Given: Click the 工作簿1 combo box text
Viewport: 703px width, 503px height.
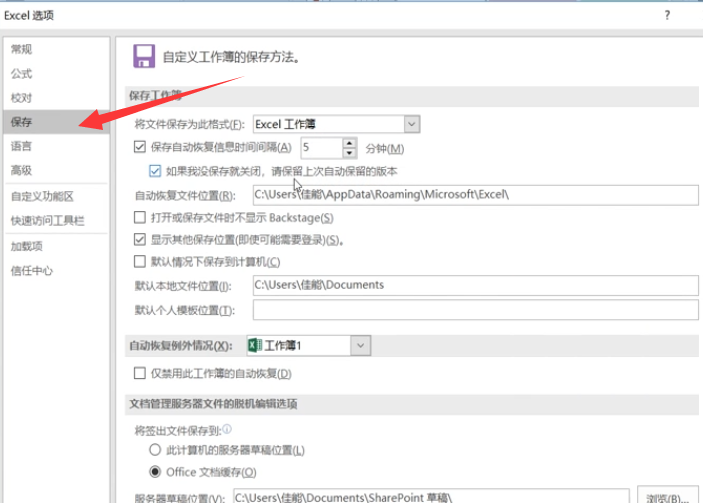Looking at the screenshot, I should click(x=282, y=346).
